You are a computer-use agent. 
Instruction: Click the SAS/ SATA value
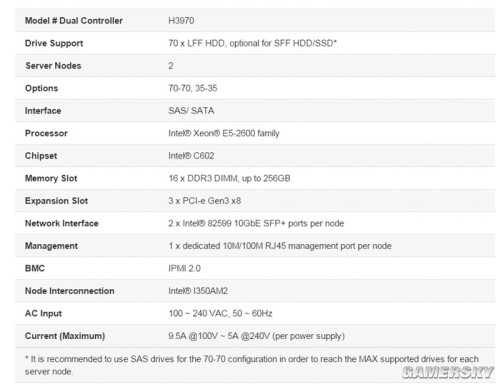click(x=191, y=111)
